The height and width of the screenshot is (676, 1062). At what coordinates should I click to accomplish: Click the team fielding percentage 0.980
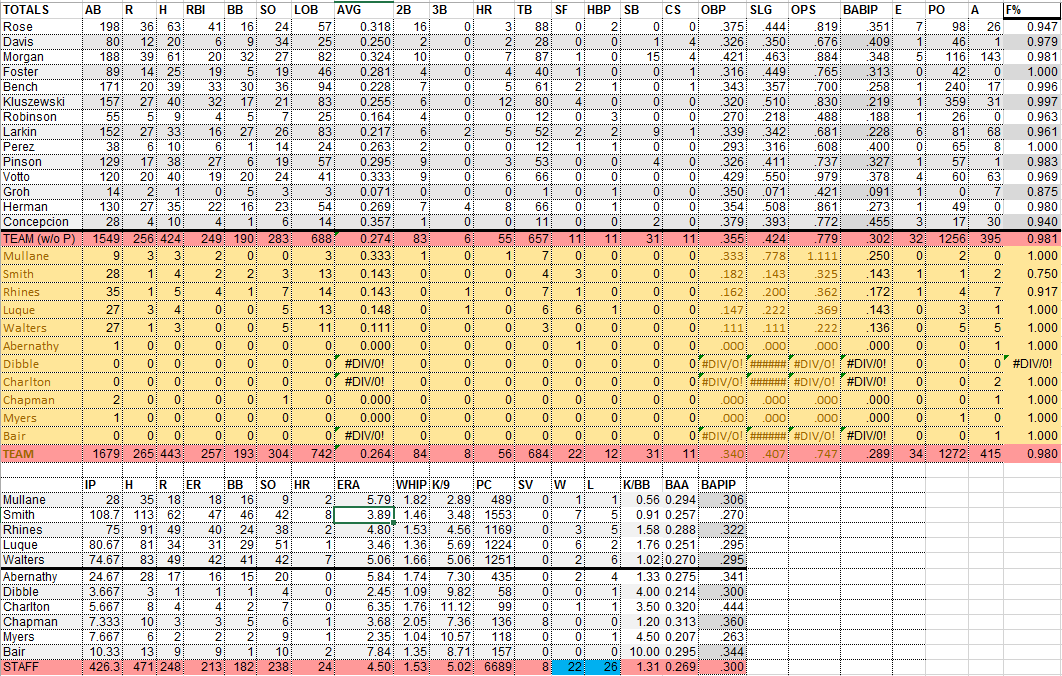tap(1032, 454)
